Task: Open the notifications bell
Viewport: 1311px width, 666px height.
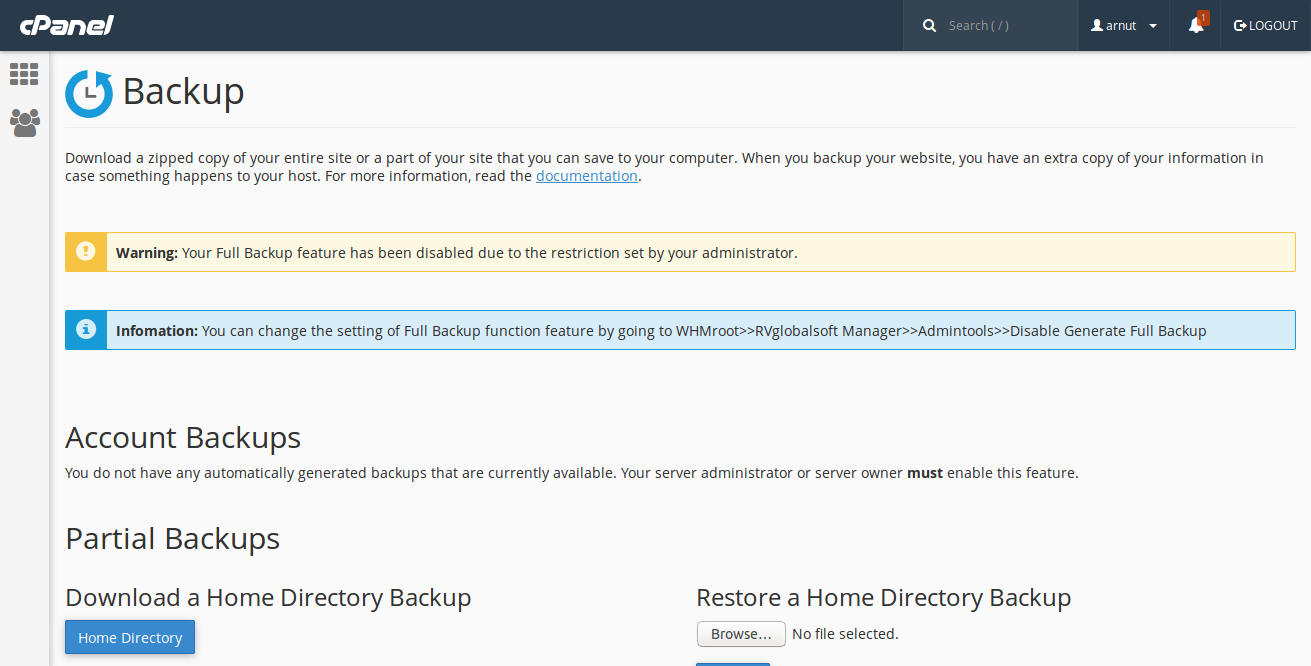Action: 1194,27
